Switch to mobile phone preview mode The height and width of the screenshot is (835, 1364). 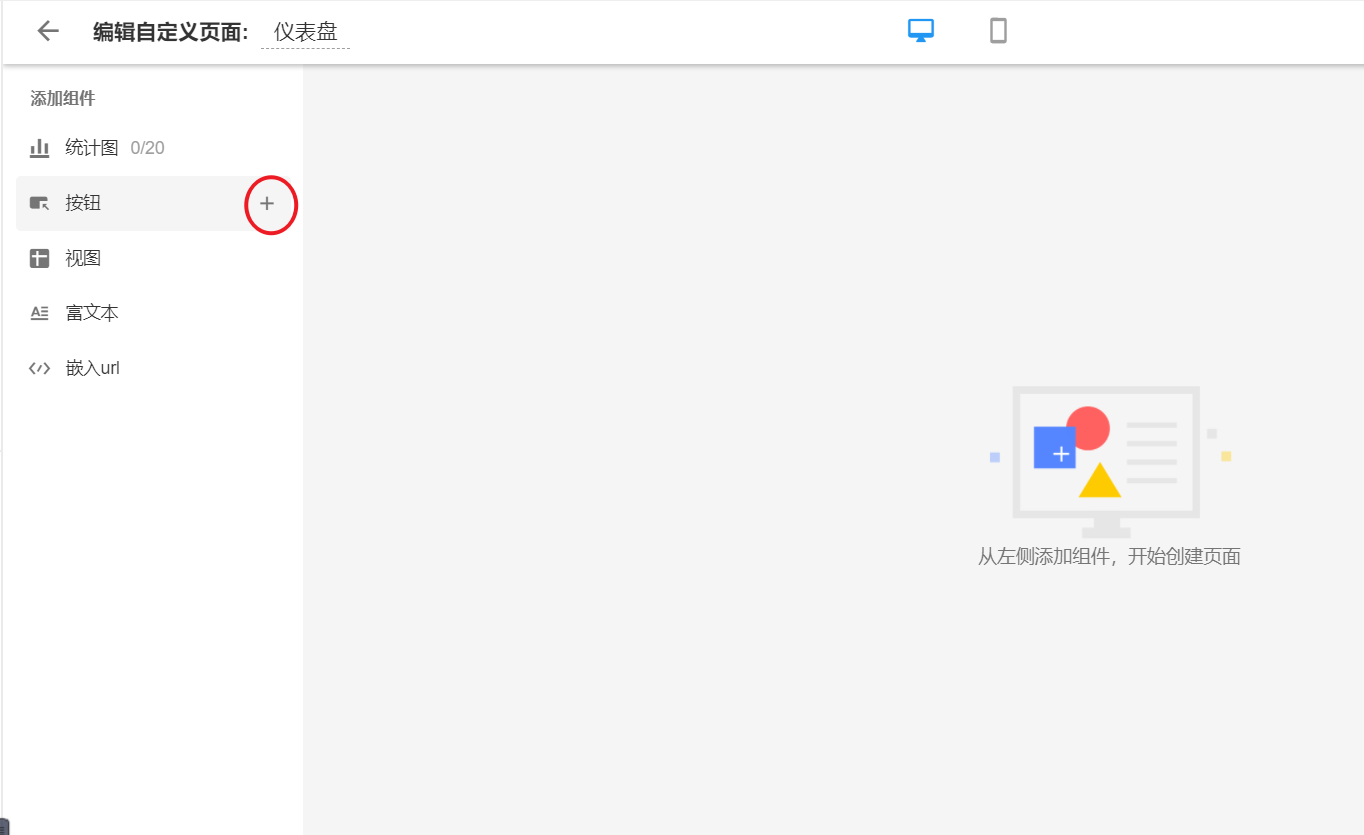pos(997,31)
